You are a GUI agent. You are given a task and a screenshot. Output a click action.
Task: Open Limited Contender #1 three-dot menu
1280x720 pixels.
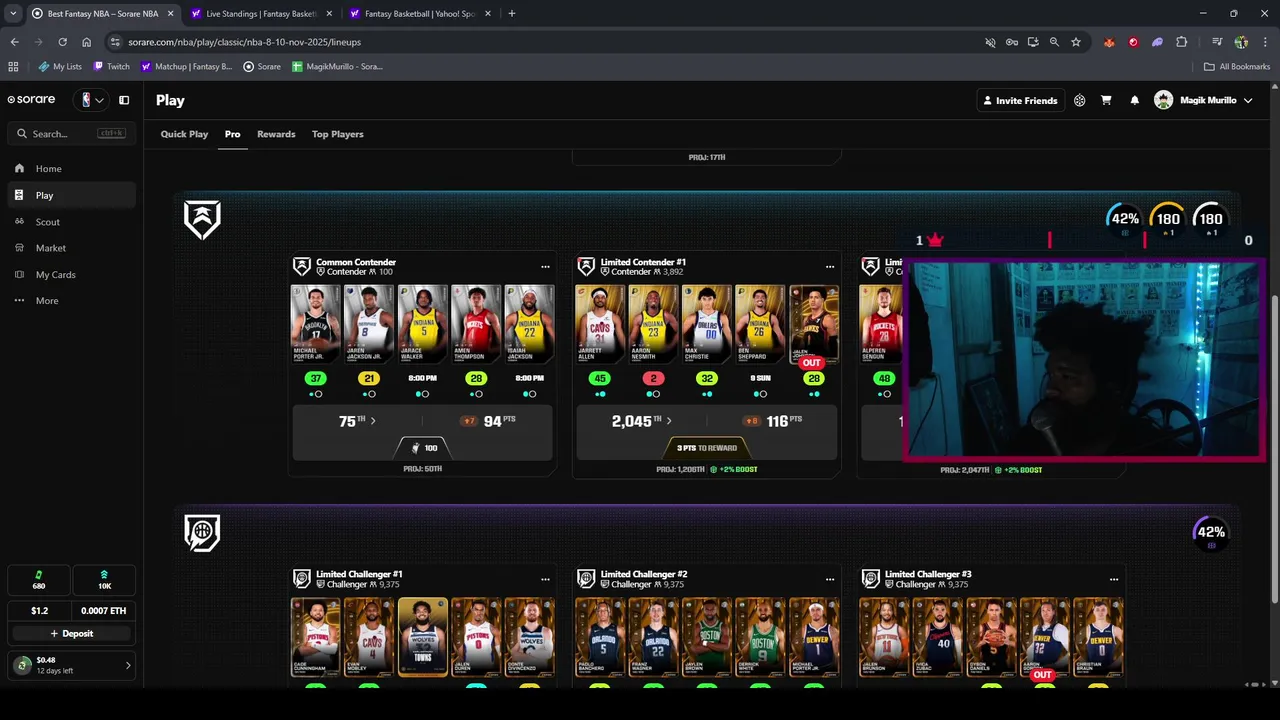coord(829,267)
